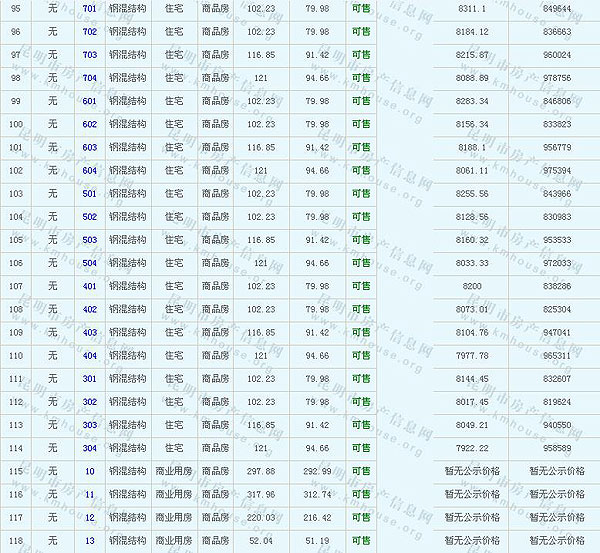Open room 701 link
The image size is (600, 553).
(x=90, y=9)
